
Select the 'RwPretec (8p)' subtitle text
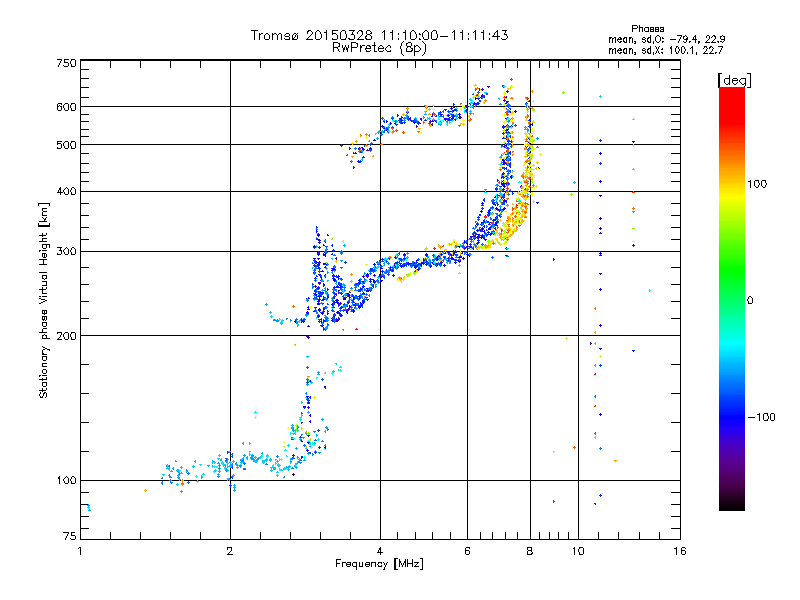(x=379, y=48)
